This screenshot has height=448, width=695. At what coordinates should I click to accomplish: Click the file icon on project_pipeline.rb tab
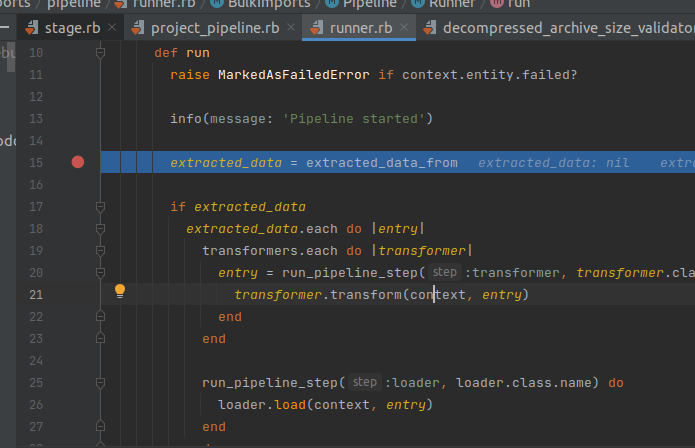tap(136, 27)
